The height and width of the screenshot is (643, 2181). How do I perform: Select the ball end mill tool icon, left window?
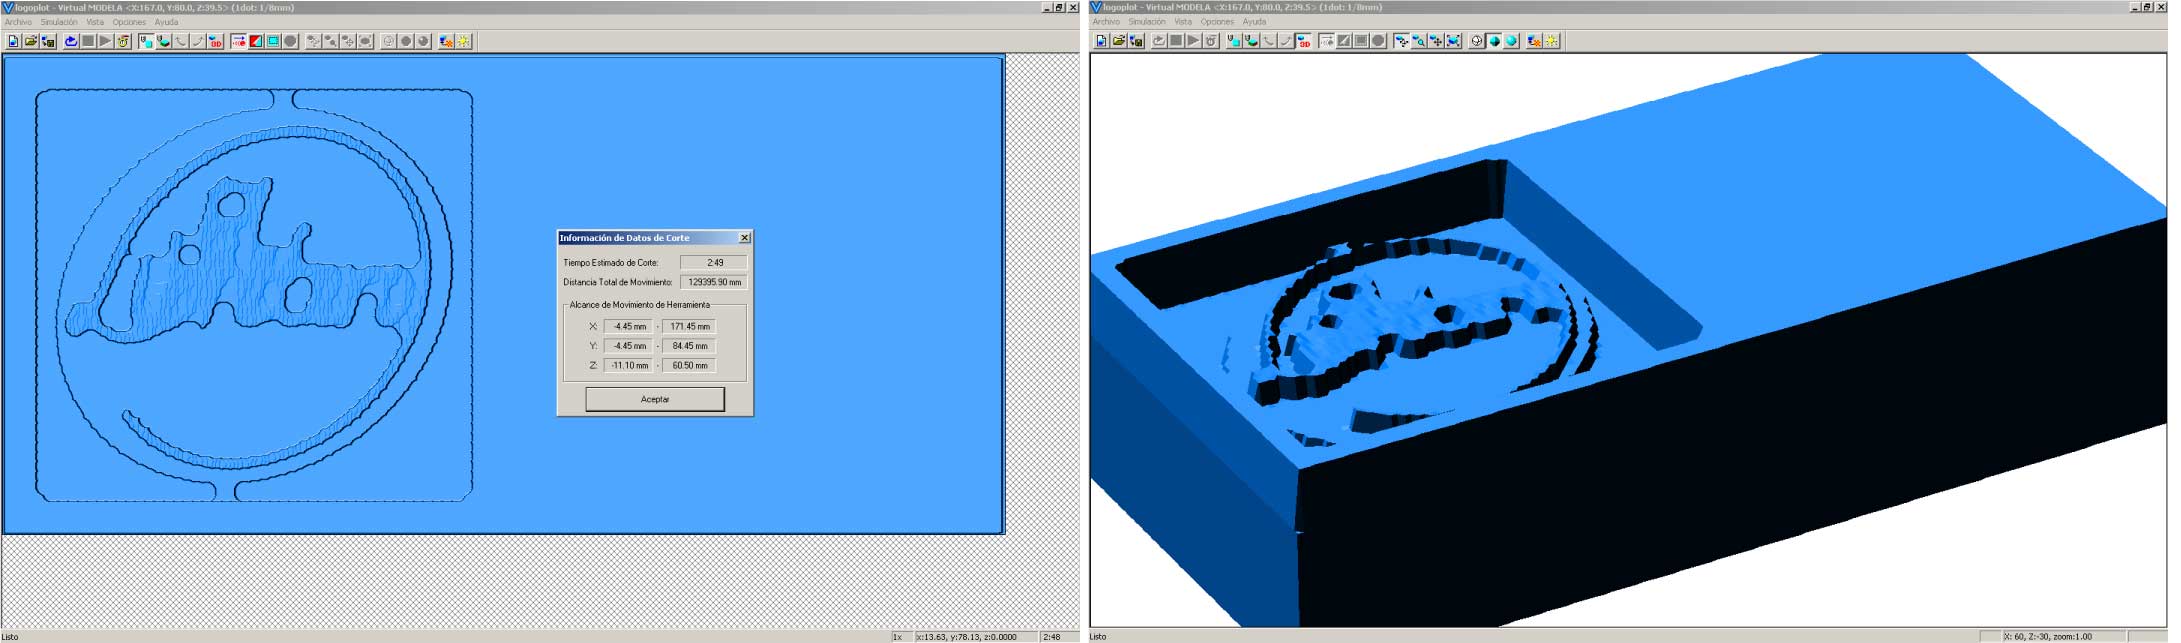164,41
